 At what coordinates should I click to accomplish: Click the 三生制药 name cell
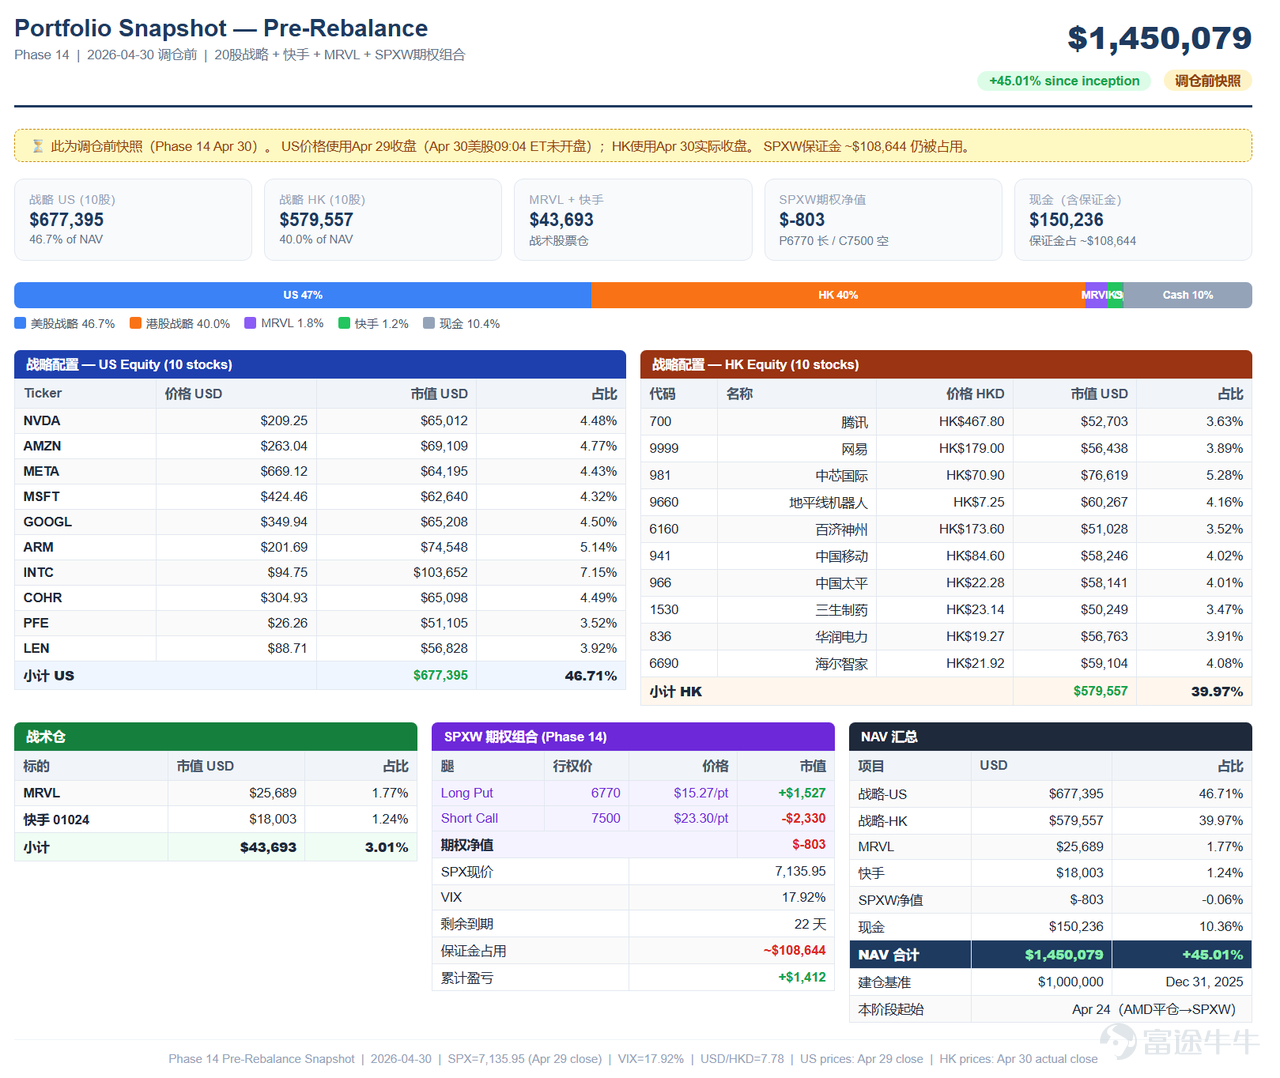pyautogui.click(x=797, y=609)
